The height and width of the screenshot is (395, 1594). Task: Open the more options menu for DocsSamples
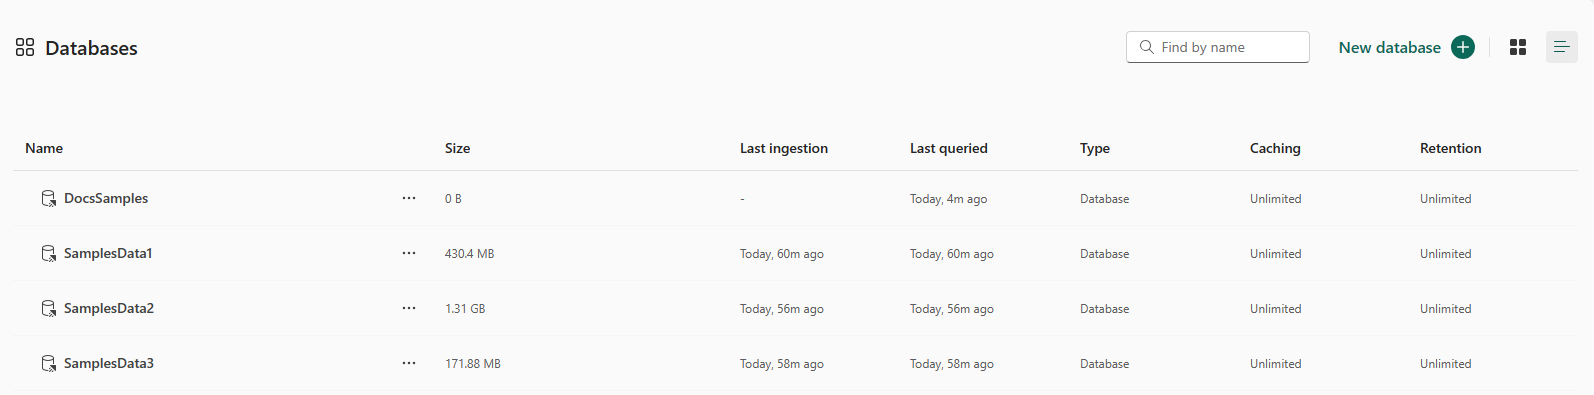pos(409,198)
